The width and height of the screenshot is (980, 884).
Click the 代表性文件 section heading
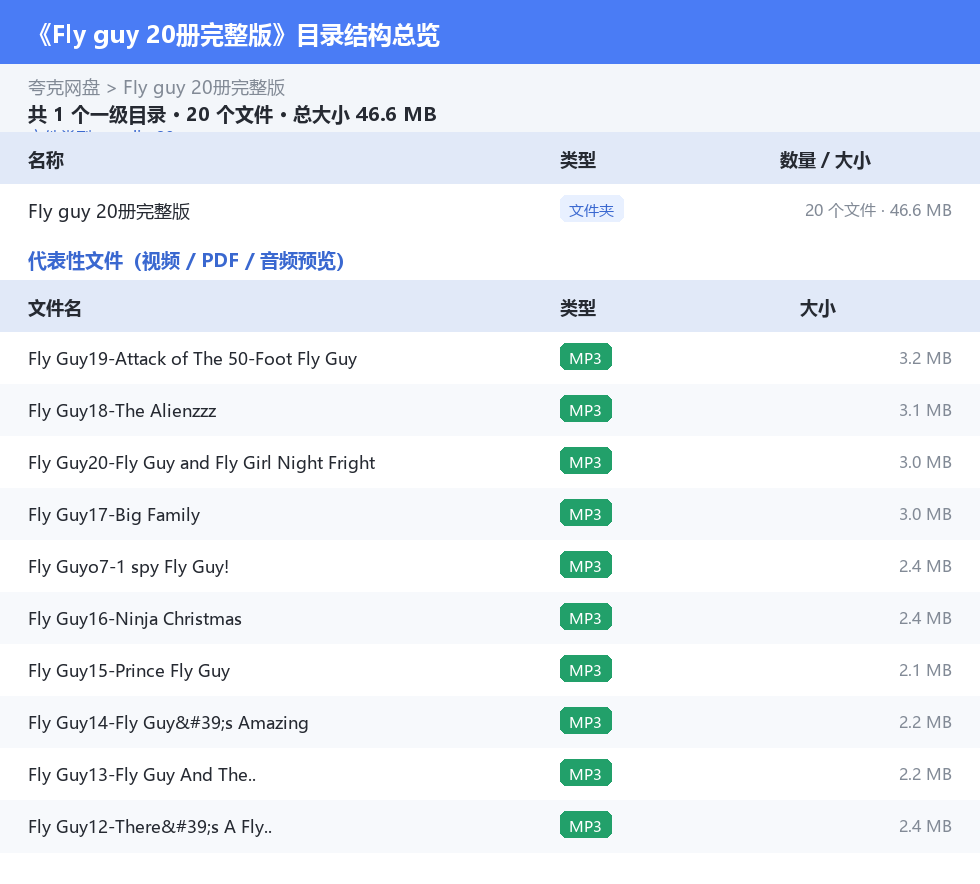pos(186,261)
